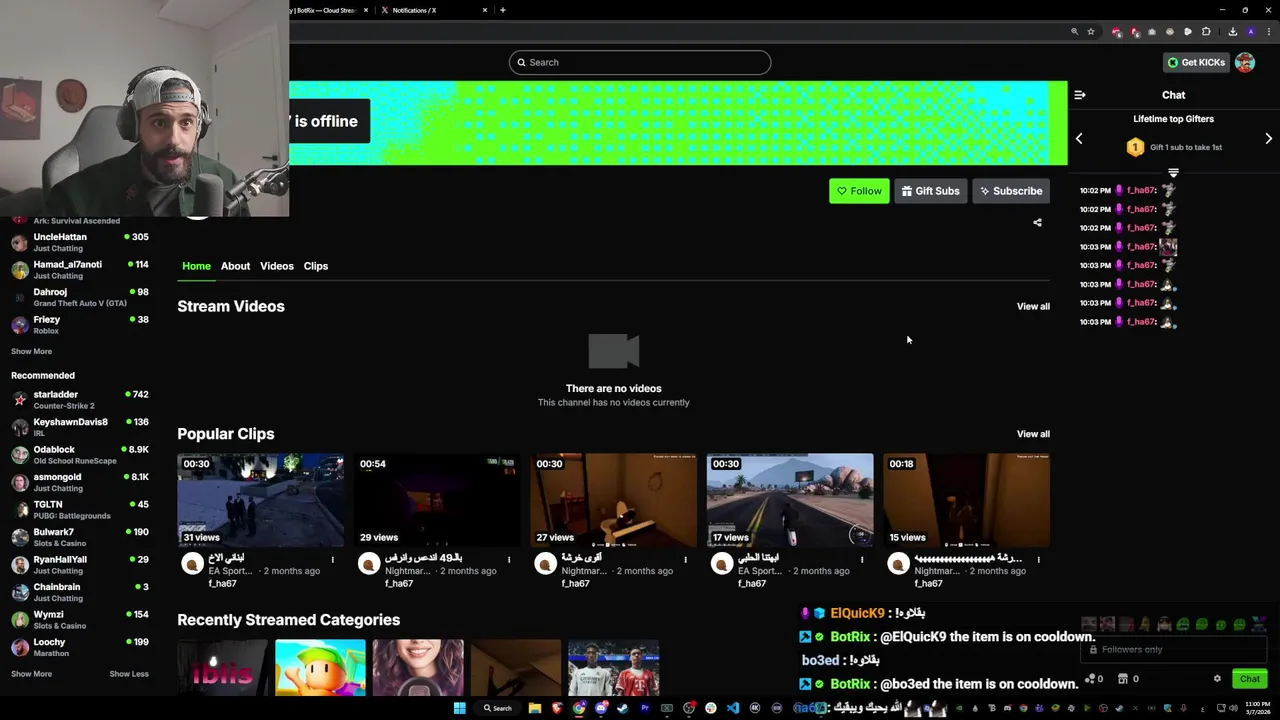The width and height of the screenshot is (1280, 720).
Task: Open Visual Studio Code from taskbar
Action: click(733, 708)
